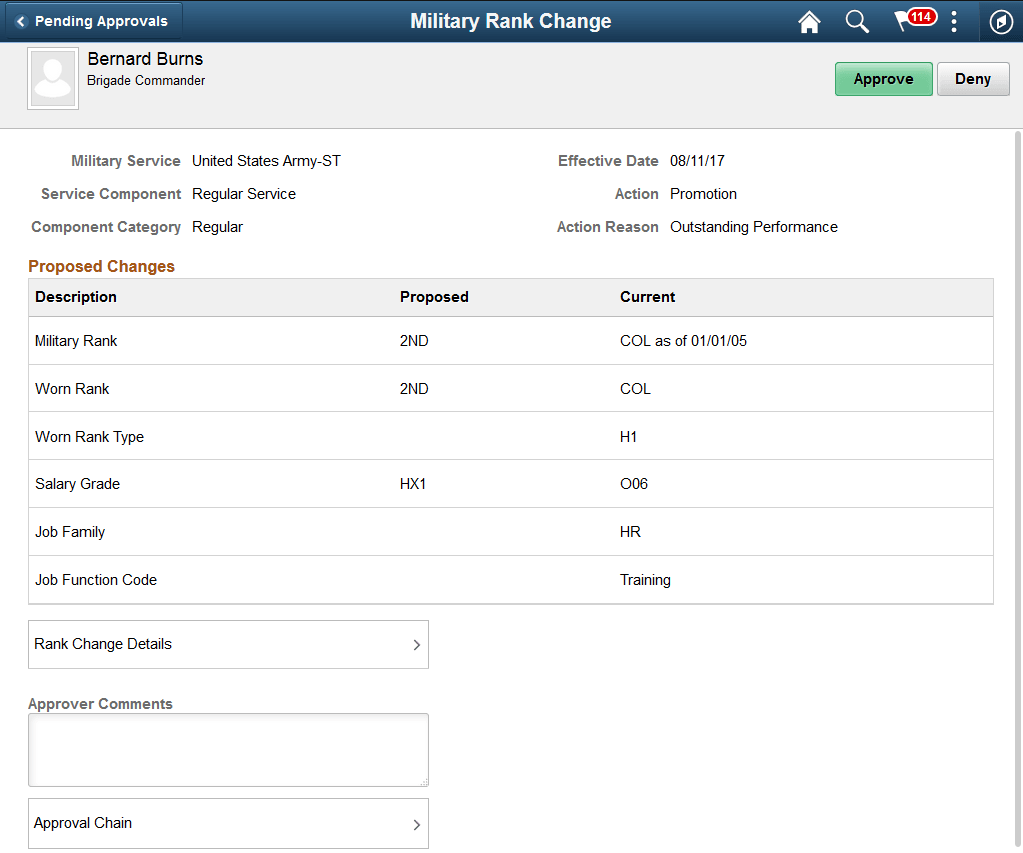The image size is (1023, 853).
Task: Click Bernard Burns's profile photo placeholder
Action: 52,77
